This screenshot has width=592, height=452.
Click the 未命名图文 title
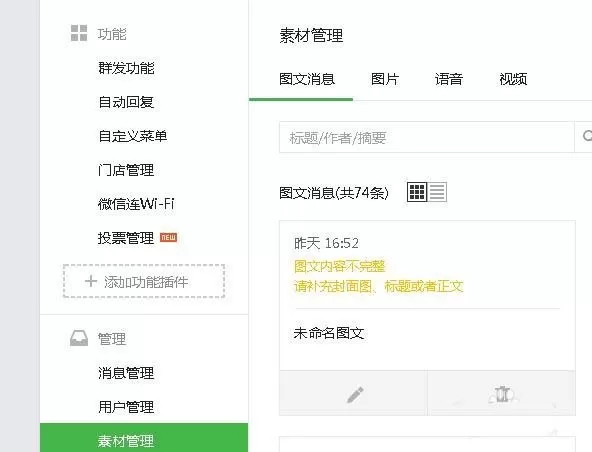pyautogui.click(x=329, y=333)
